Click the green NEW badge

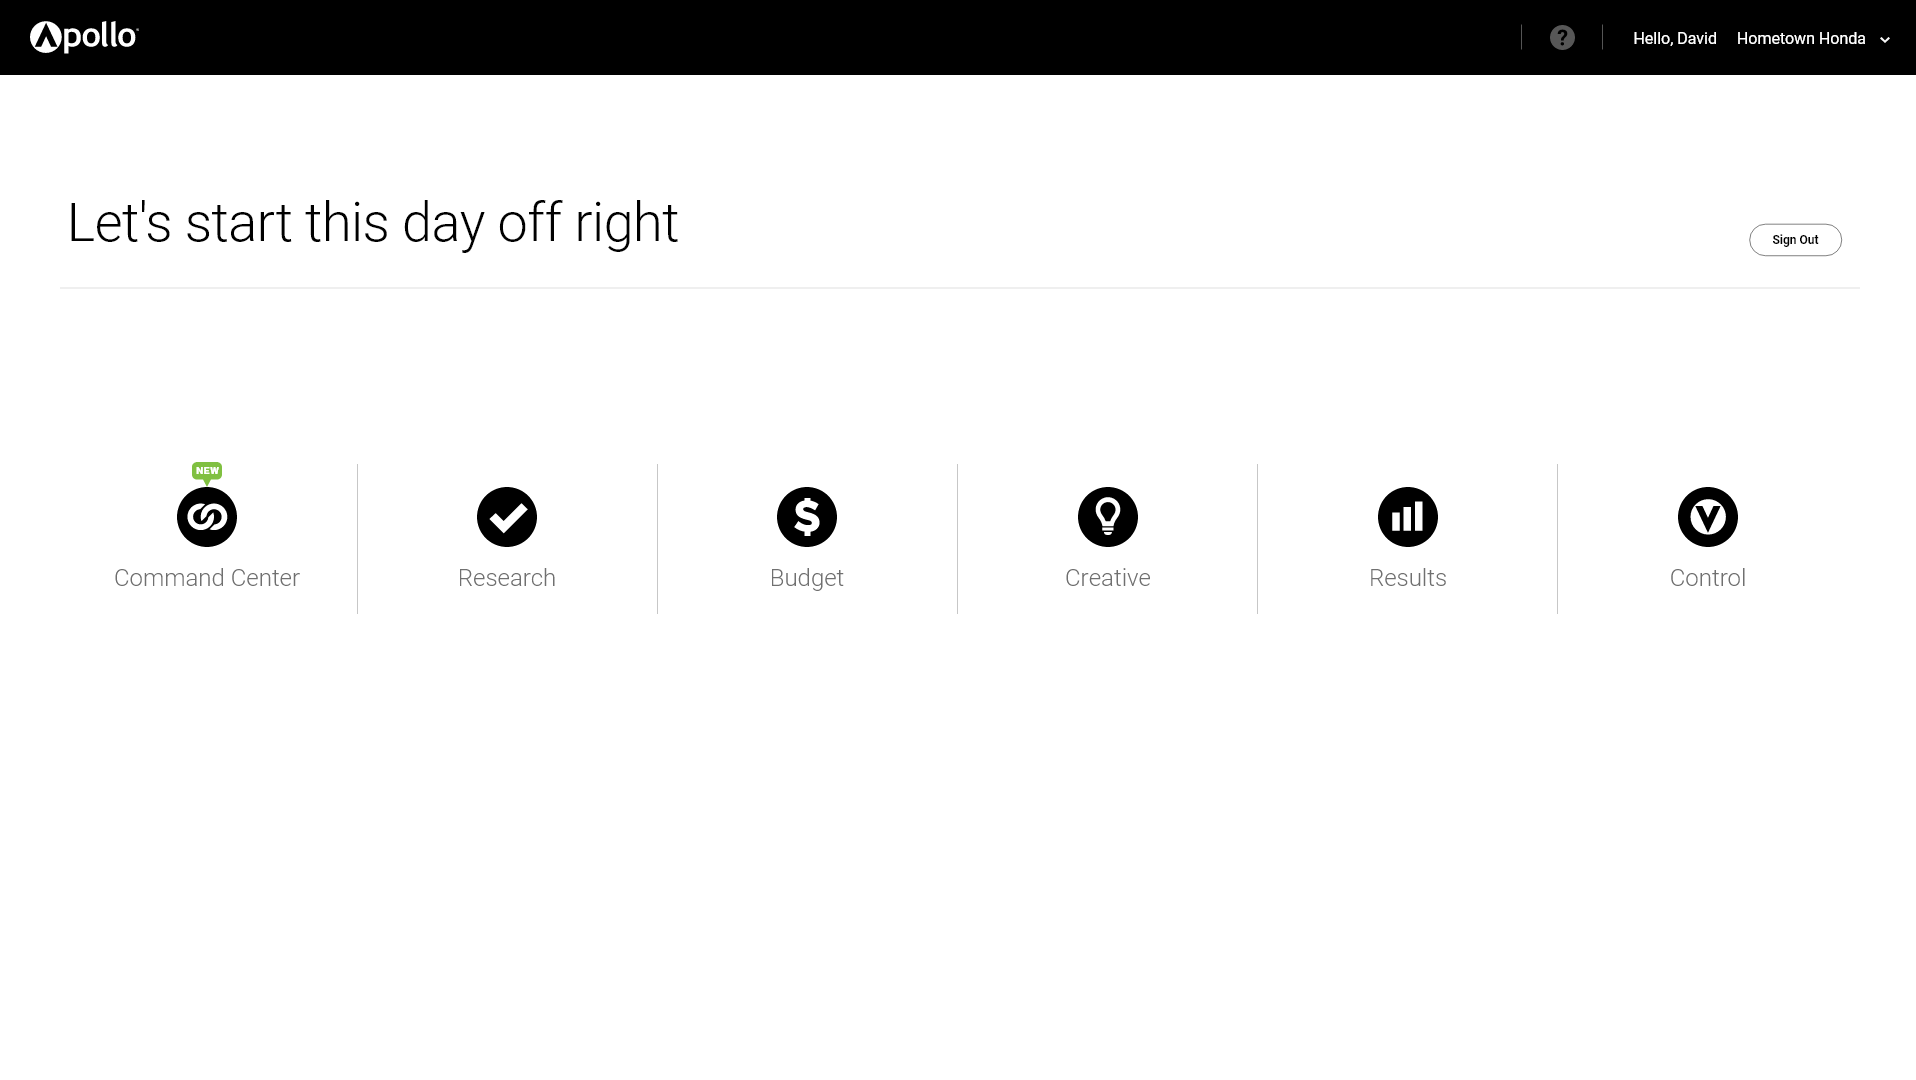[207, 472]
